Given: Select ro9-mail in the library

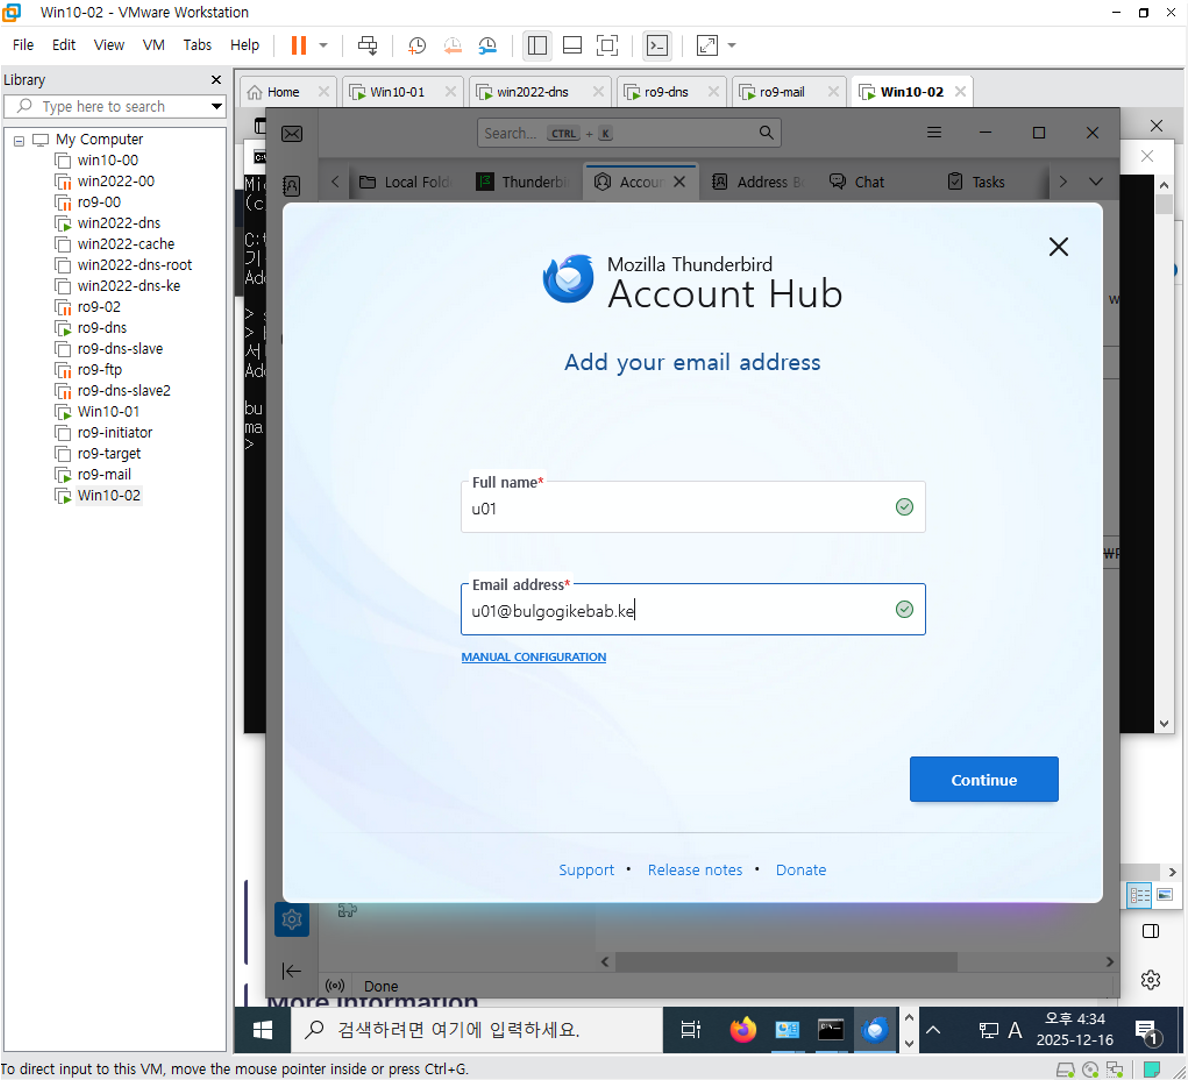Looking at the screenshot, I should (104, 474).
